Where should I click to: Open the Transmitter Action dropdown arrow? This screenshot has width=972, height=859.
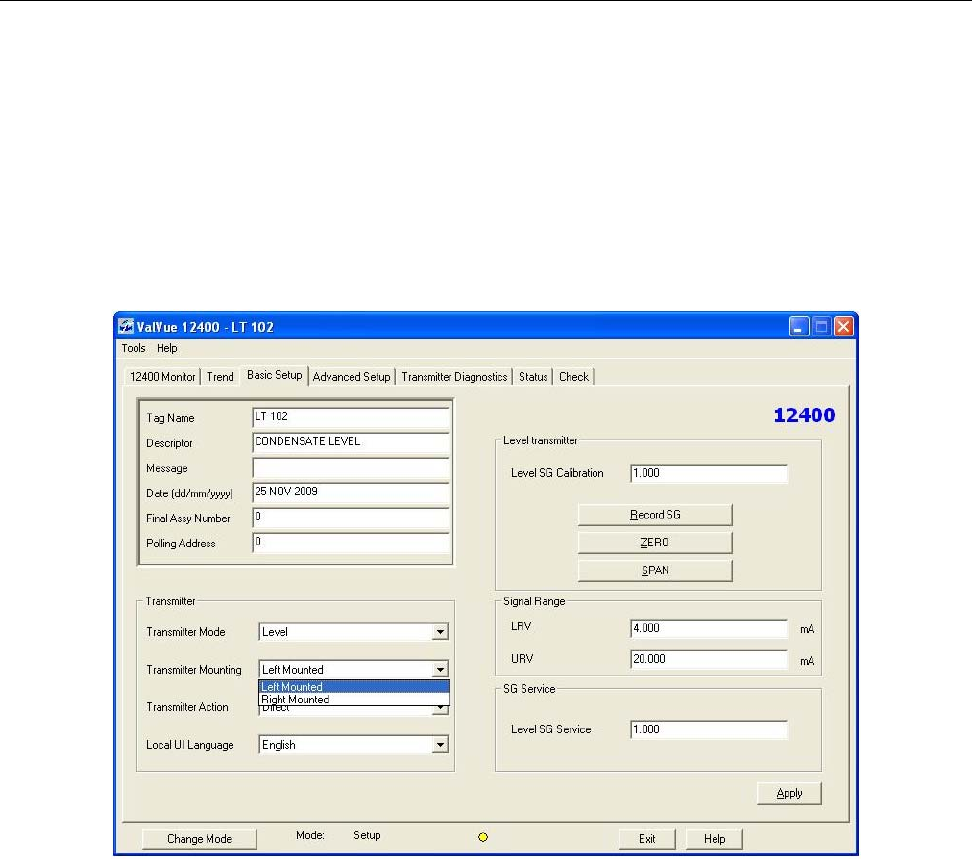coord(440,708)
